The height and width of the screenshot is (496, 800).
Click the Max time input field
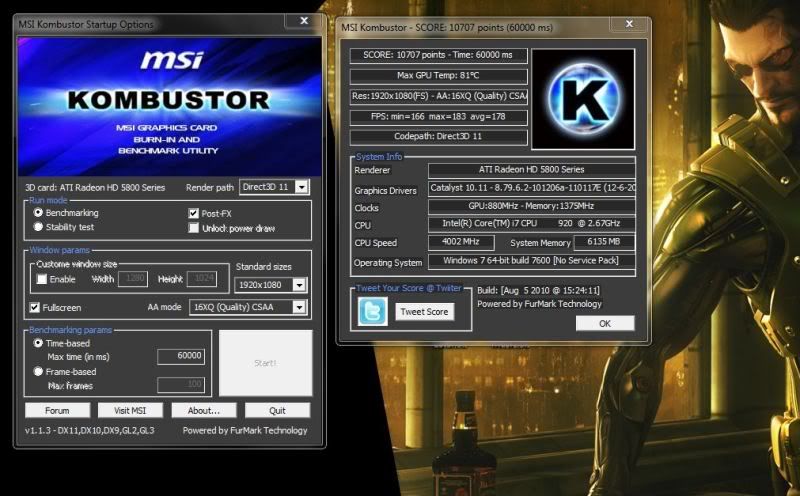(181, 356)
